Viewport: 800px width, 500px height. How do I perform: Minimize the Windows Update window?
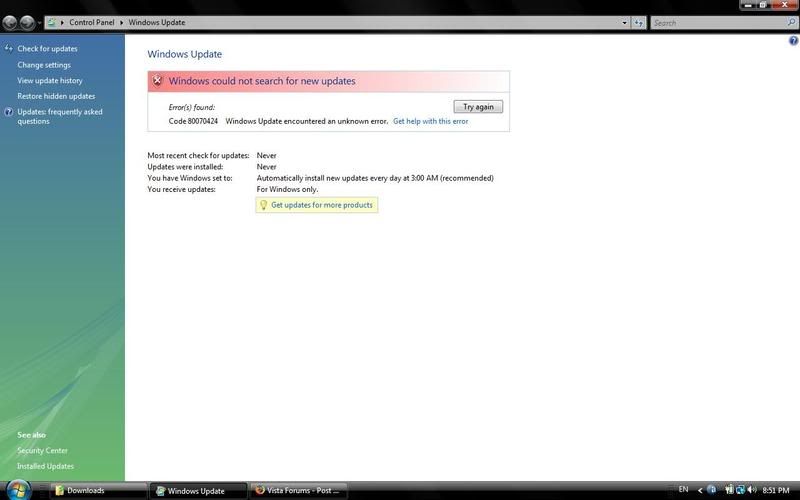click(748, 5)
